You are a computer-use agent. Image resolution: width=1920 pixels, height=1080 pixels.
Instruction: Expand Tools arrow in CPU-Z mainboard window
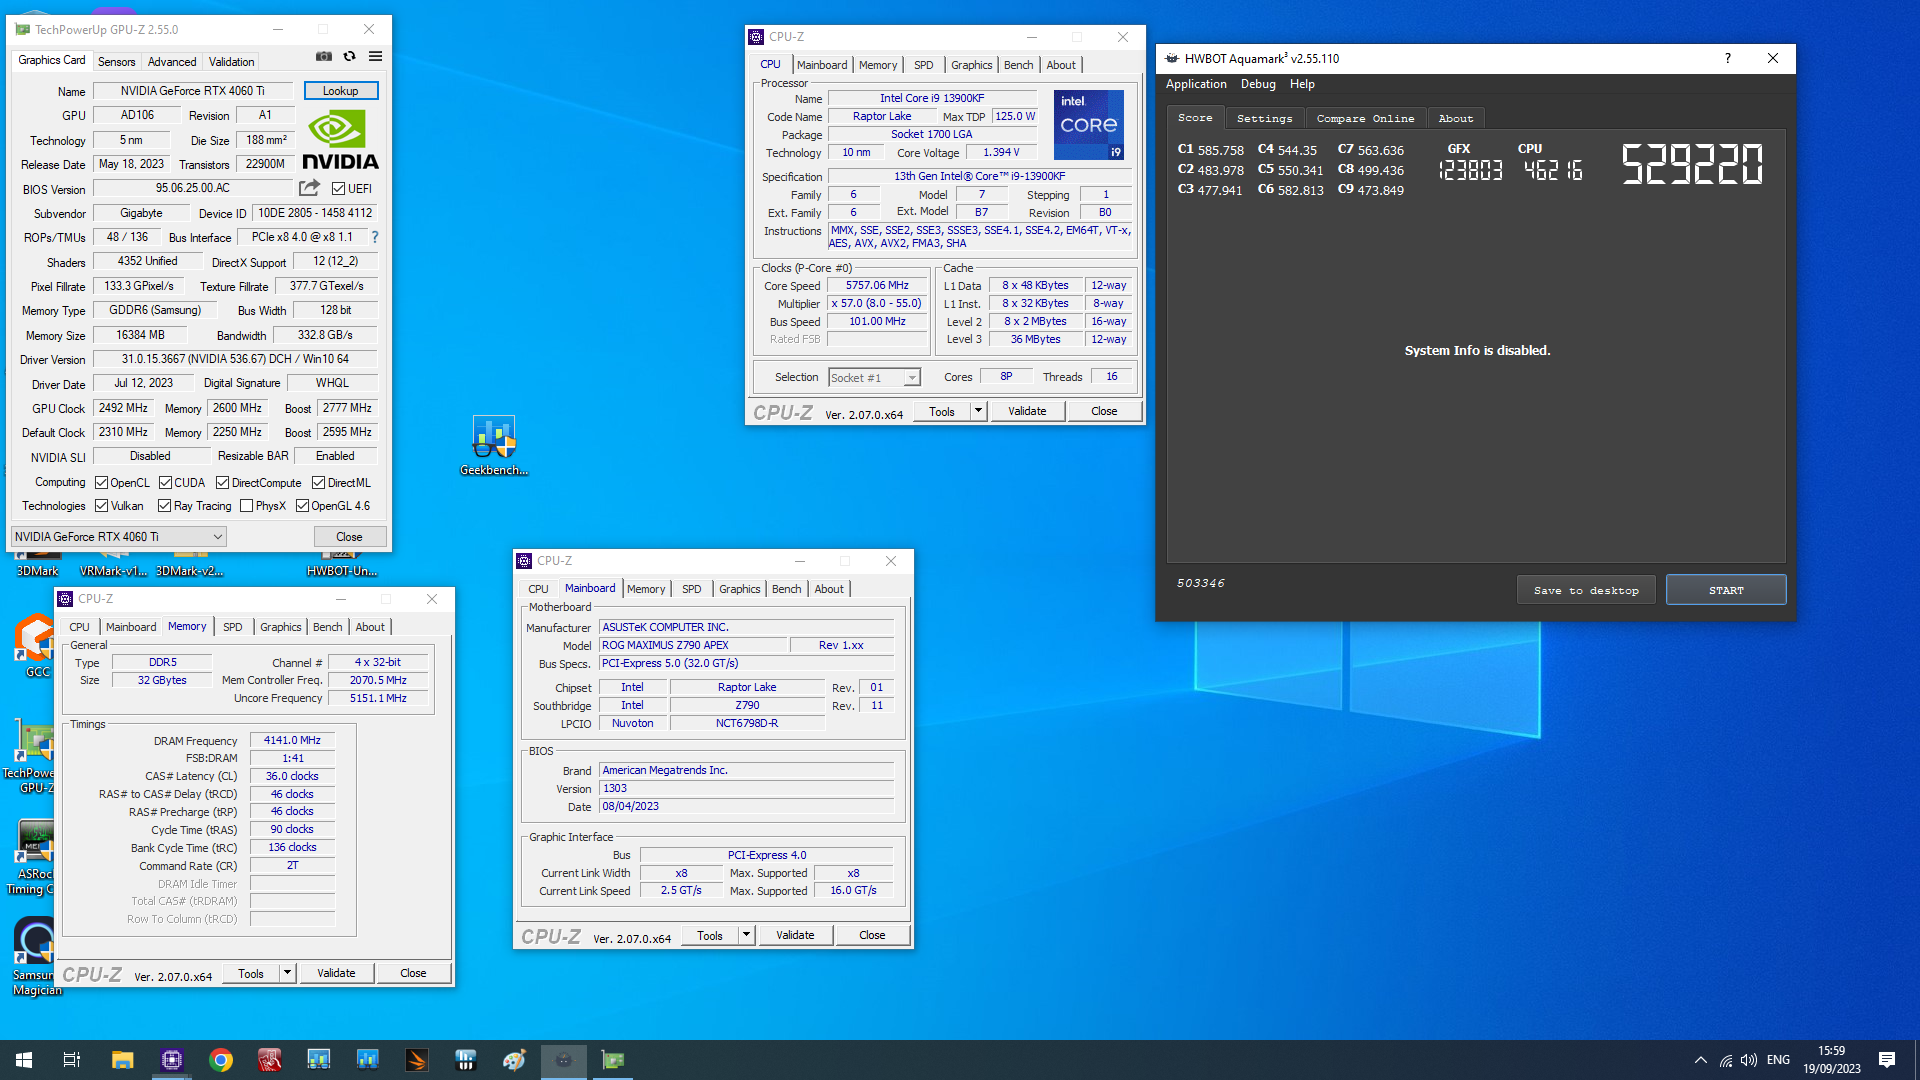[746, 935]
